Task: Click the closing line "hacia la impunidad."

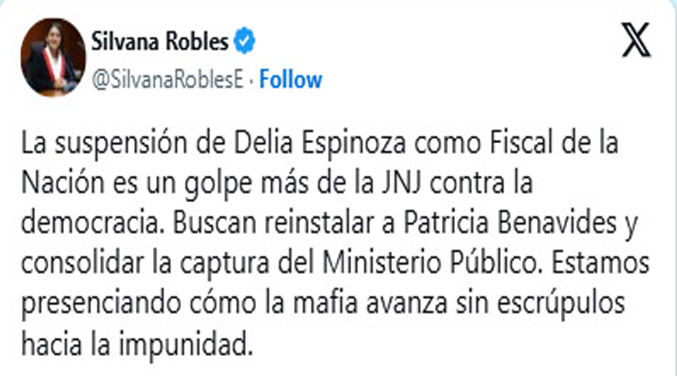Action: point(137,344)
